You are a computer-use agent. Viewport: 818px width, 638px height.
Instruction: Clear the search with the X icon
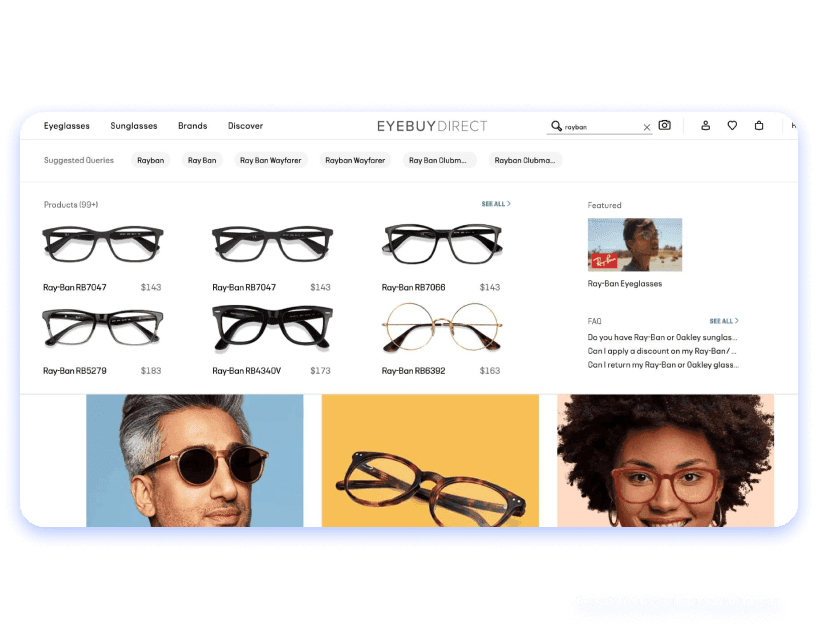point(646,127)
